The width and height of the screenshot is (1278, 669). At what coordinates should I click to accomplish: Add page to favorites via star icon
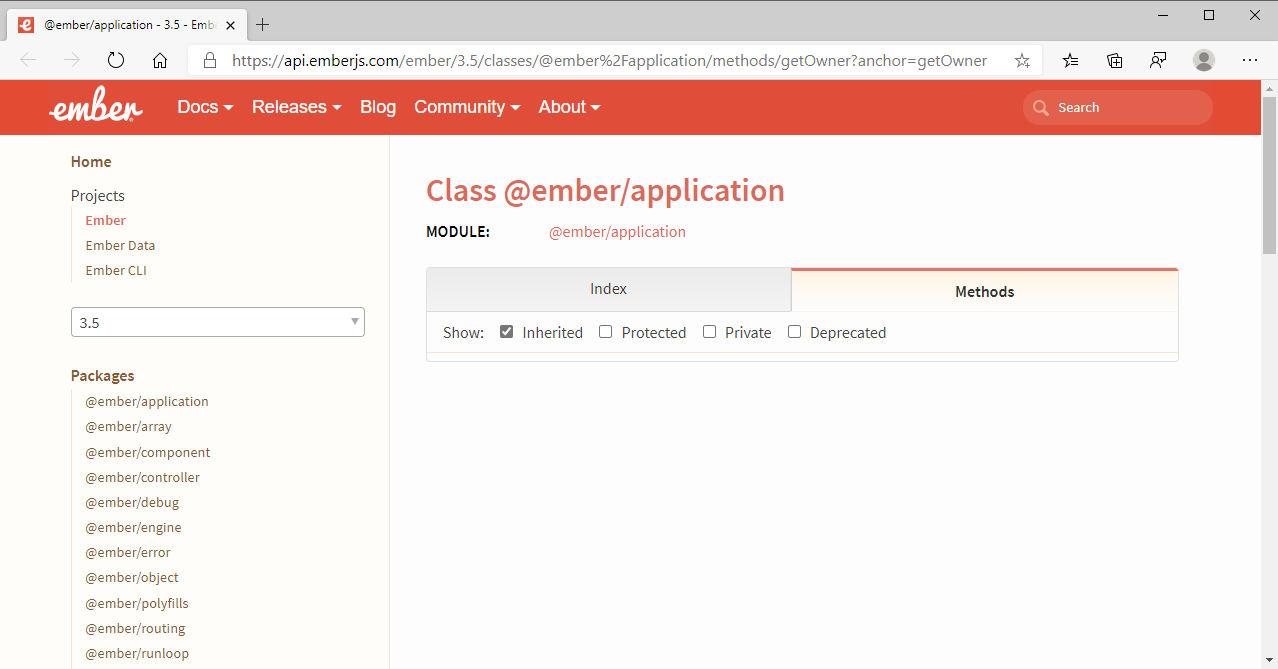[1022, 60]
